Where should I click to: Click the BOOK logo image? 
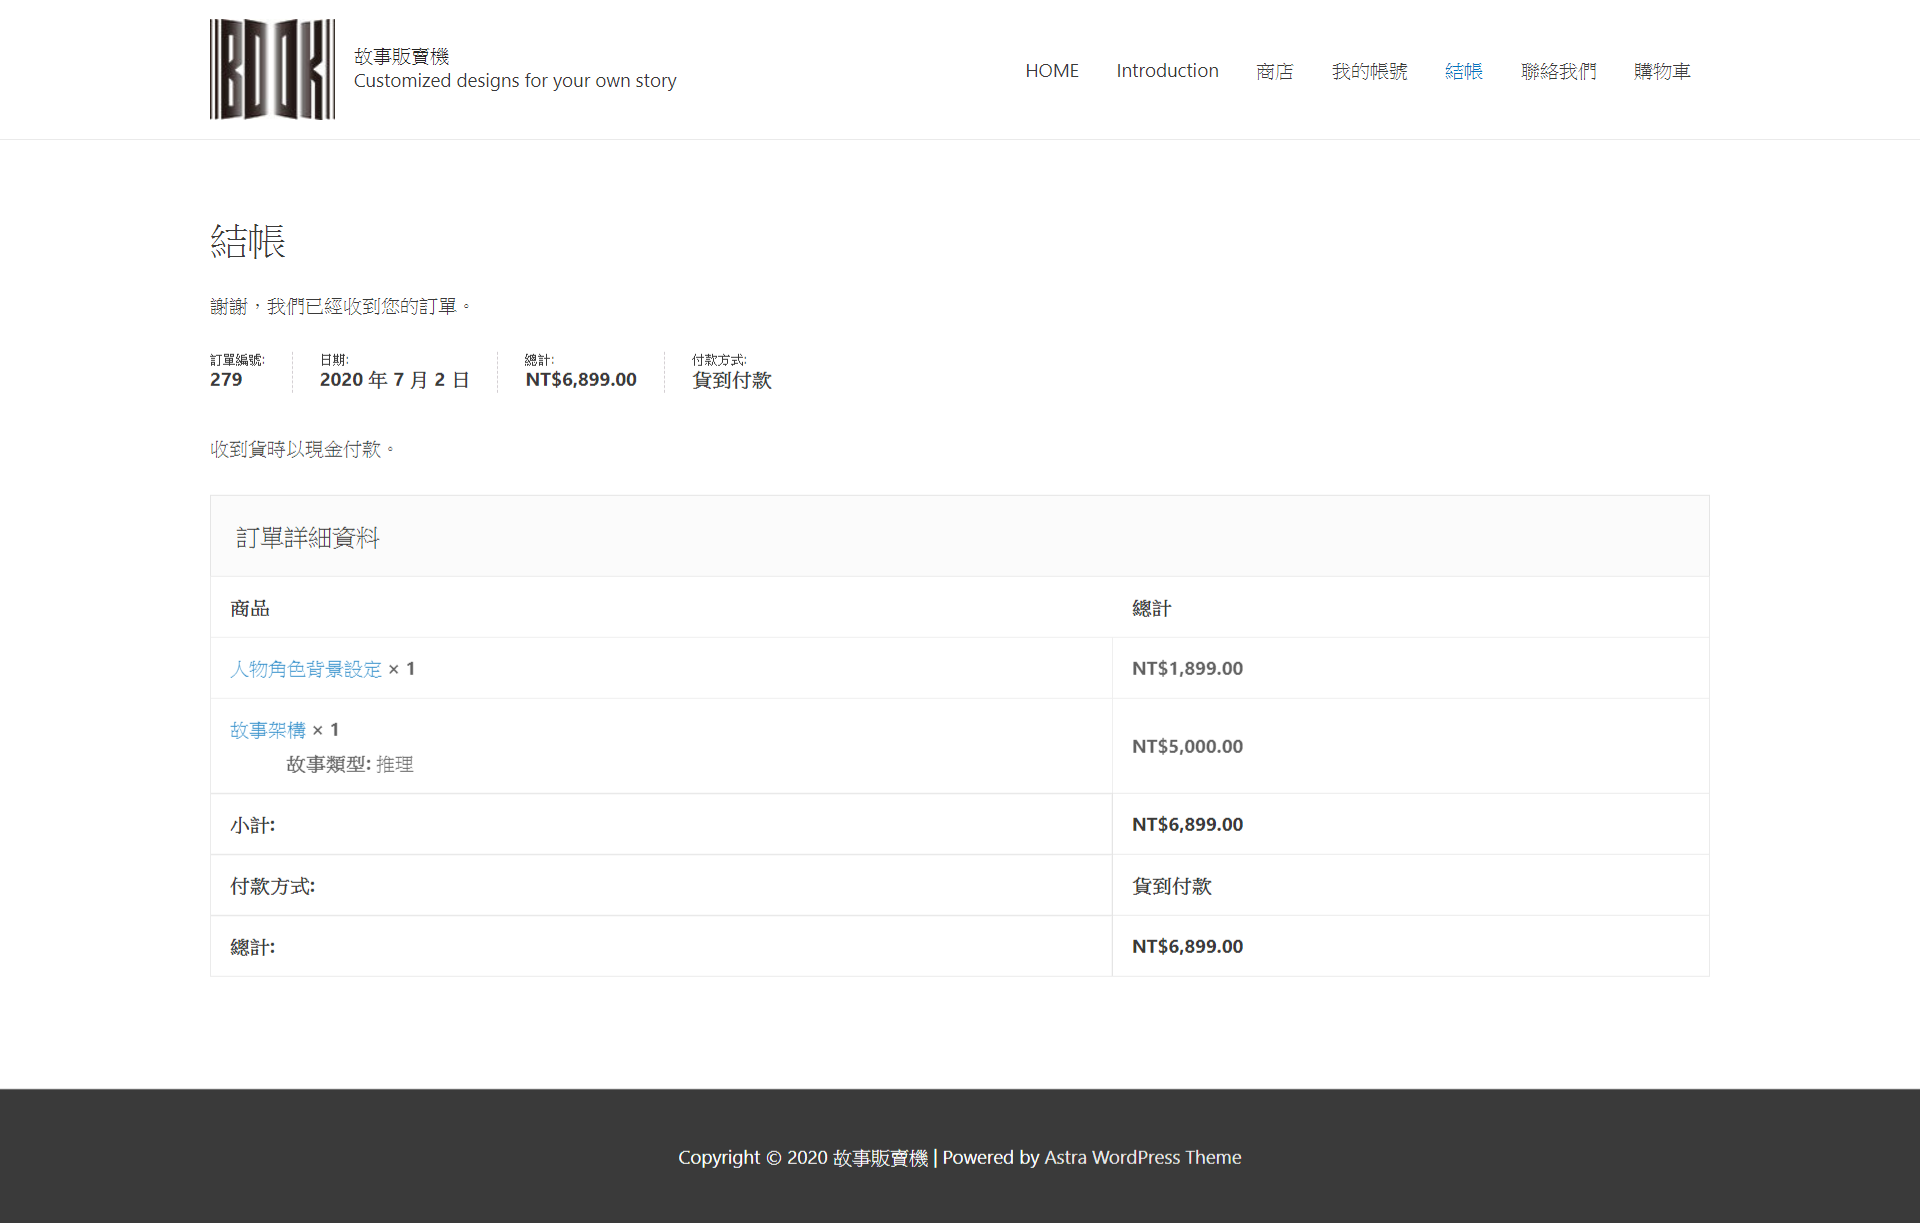pos(272,69)
